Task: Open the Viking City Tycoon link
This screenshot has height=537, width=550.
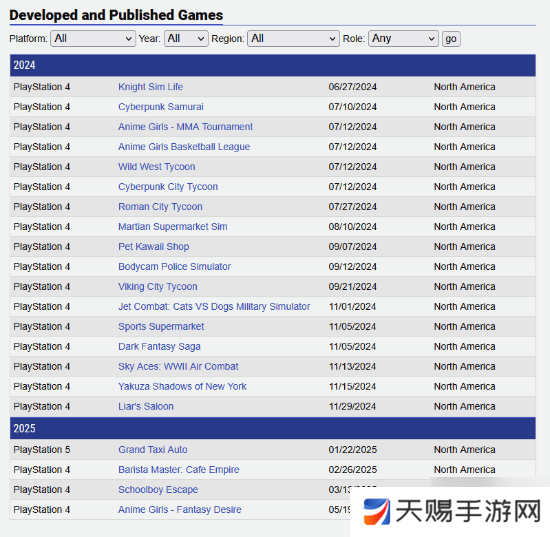Action: (157, 287)
